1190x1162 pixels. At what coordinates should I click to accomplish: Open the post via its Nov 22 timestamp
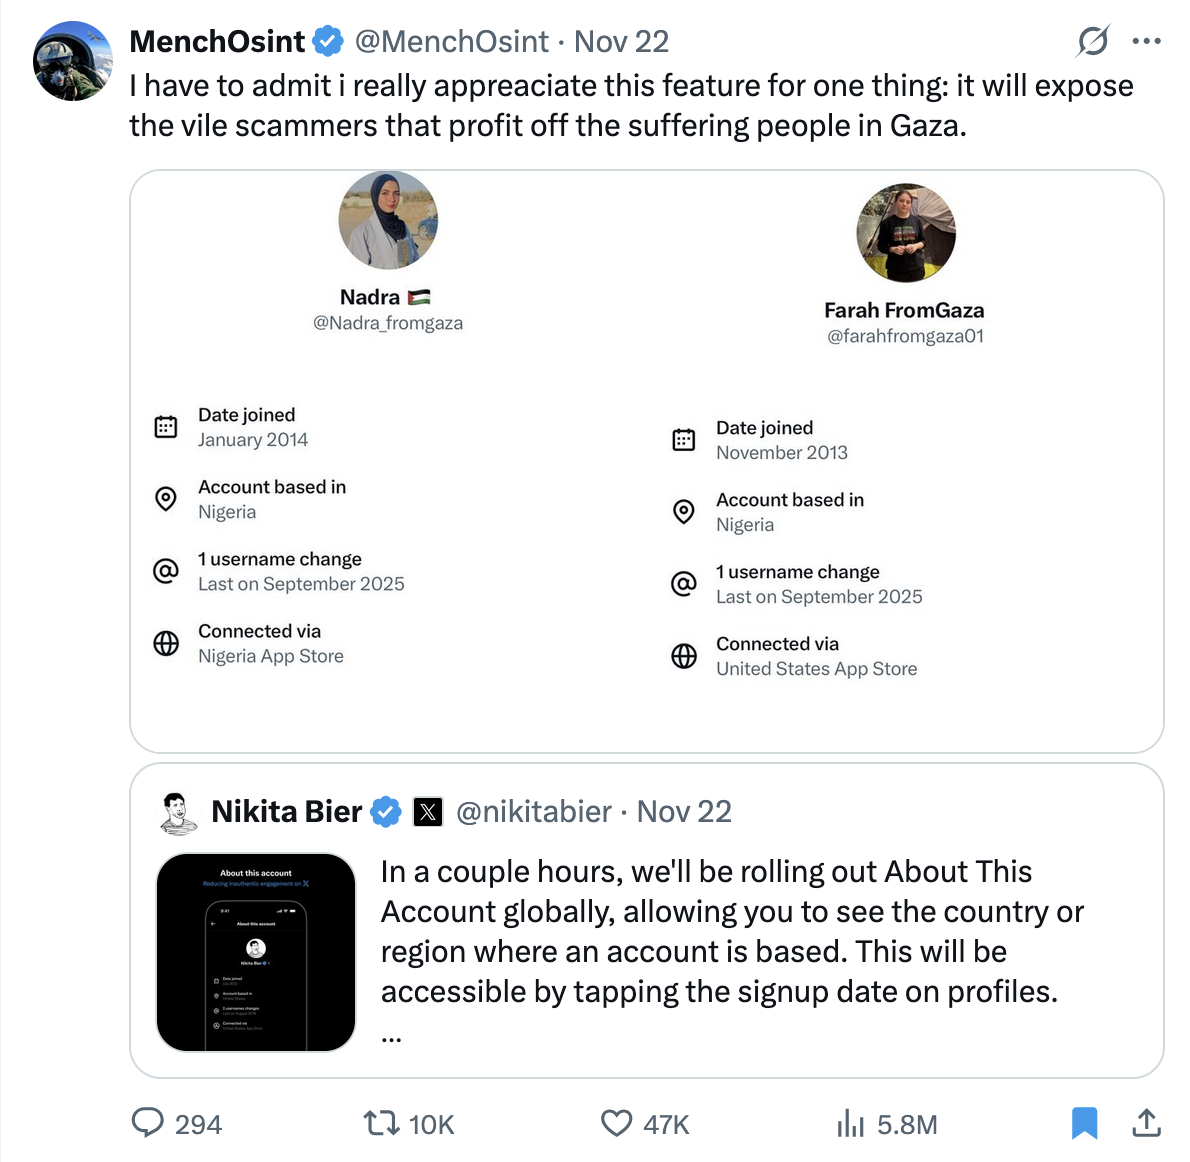[x=622, y=41]
